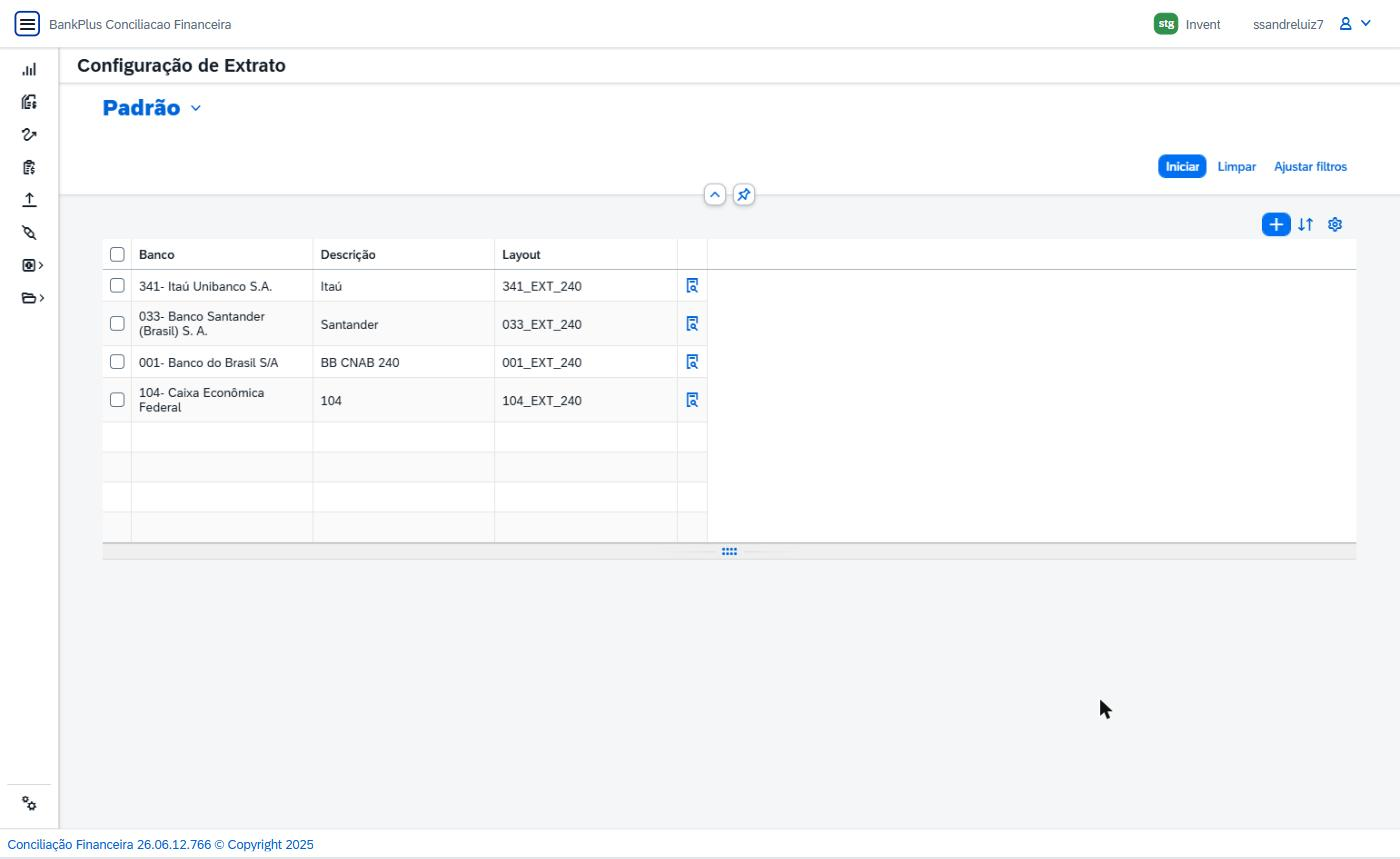1400x859 pixels.
Task: Click the Limpar button
Action: pos(1237,167)
